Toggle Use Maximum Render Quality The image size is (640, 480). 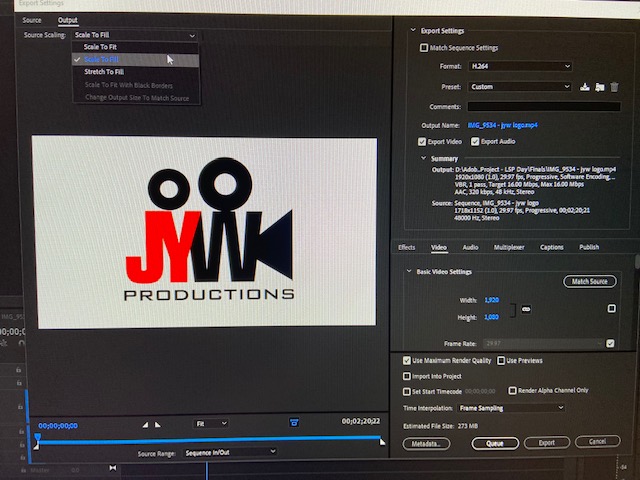407,360
